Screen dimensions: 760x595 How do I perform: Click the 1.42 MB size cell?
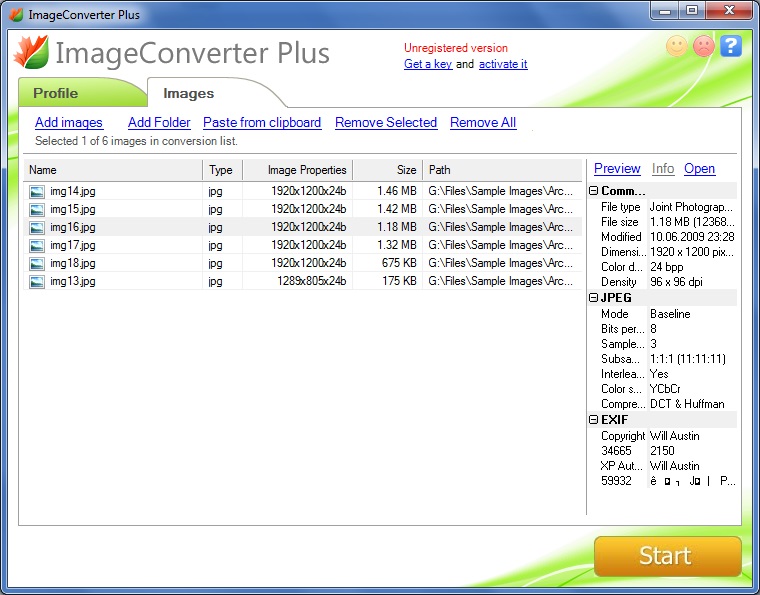pos(396,209)
